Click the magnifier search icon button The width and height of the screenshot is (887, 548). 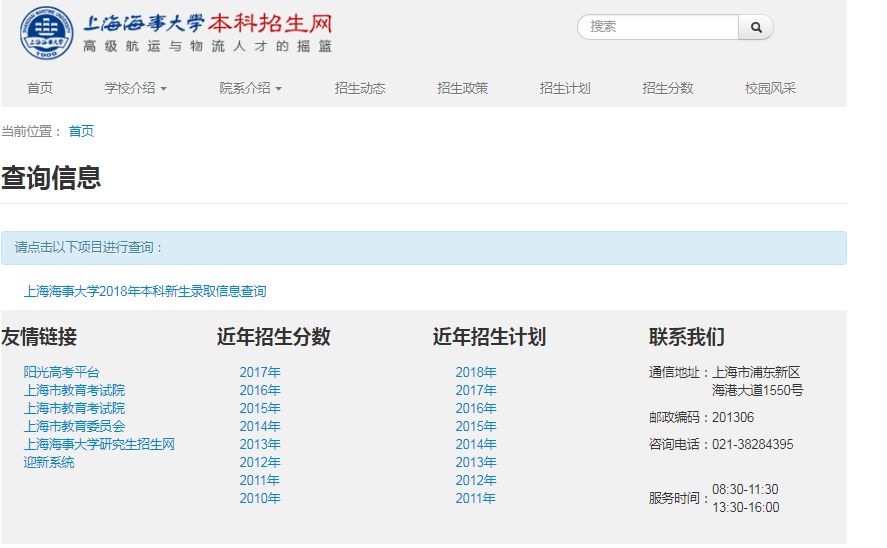tap(756, 27)
